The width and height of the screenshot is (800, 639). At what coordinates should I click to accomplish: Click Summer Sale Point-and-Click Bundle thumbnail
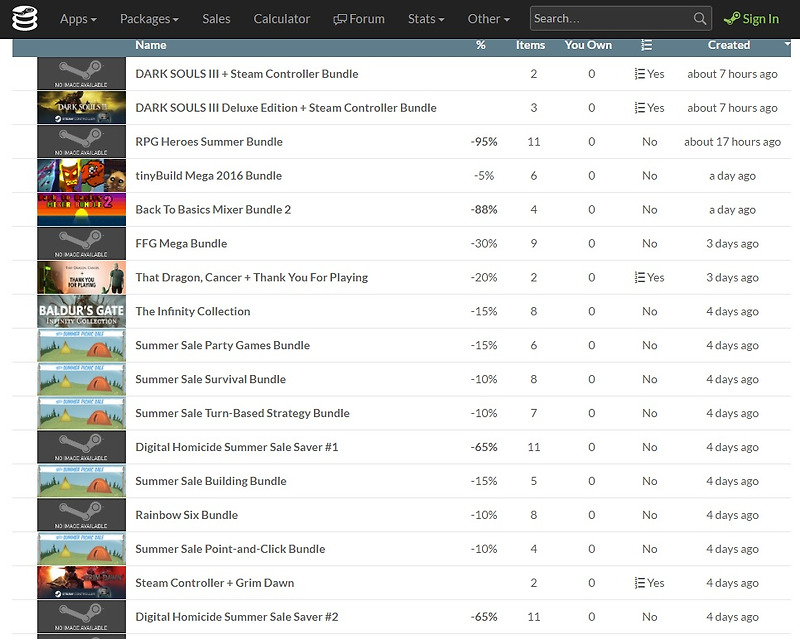pos(82,549)
